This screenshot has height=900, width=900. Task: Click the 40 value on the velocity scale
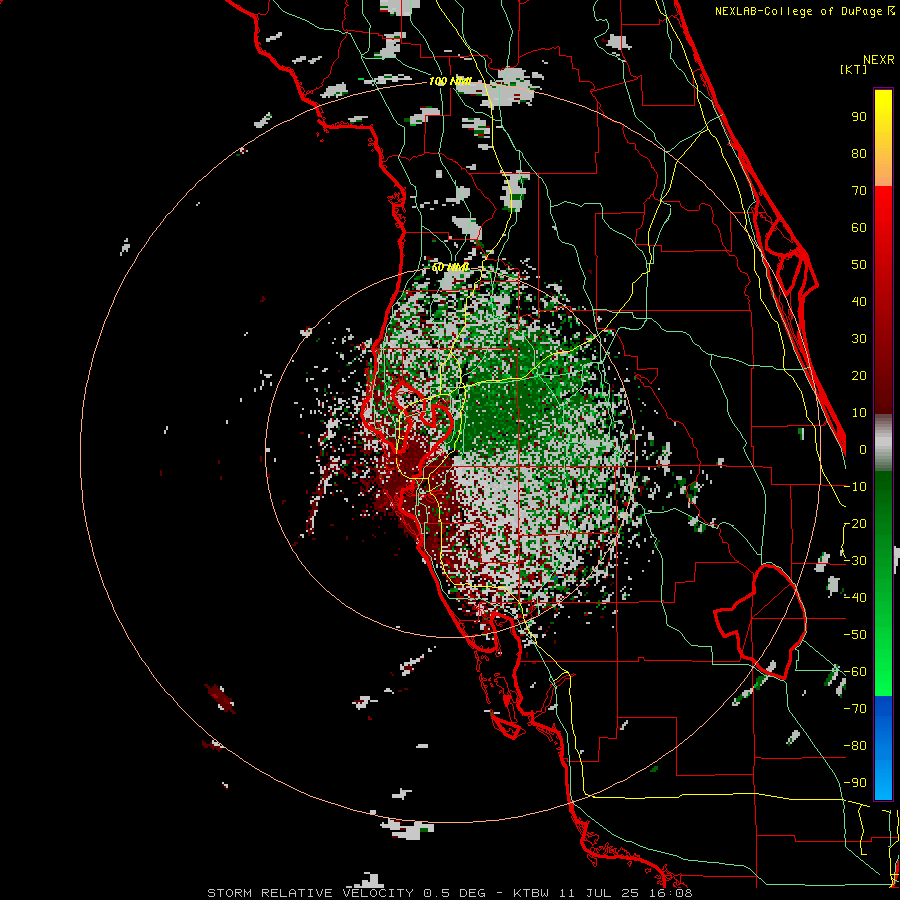[859, 301]
